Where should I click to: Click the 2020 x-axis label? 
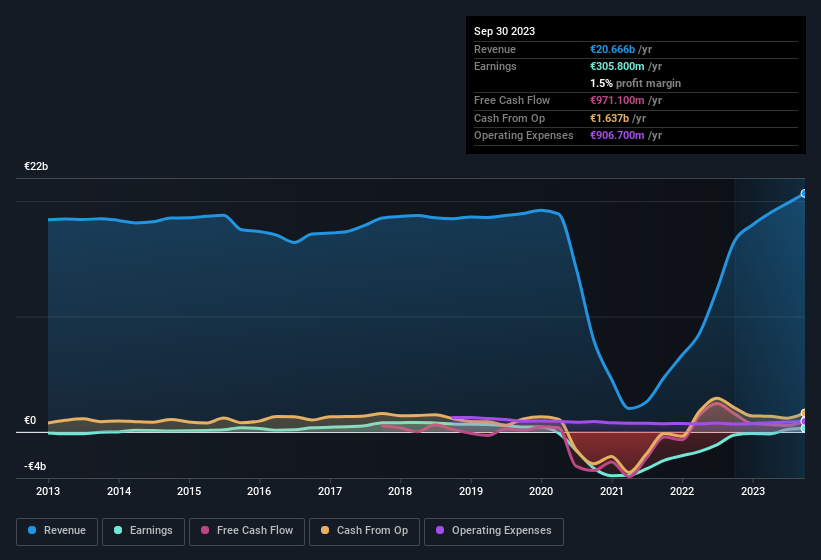click(541, 491)
